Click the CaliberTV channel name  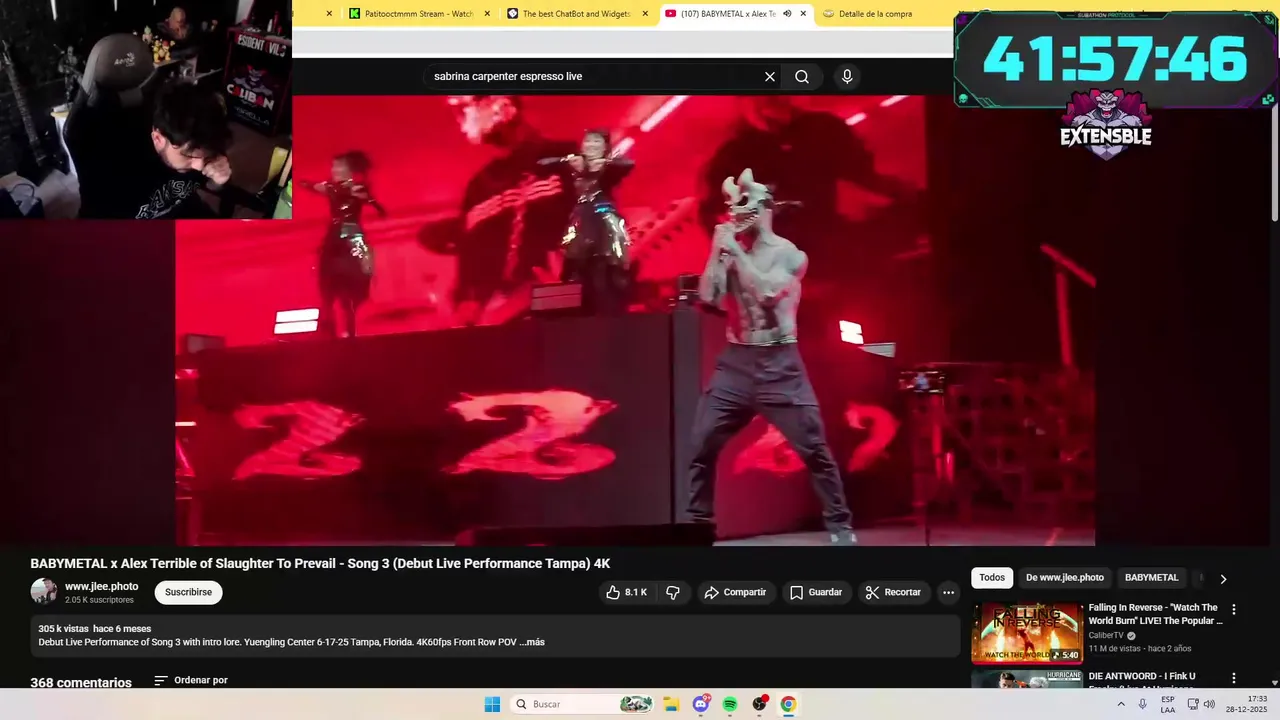(1106, 636)
